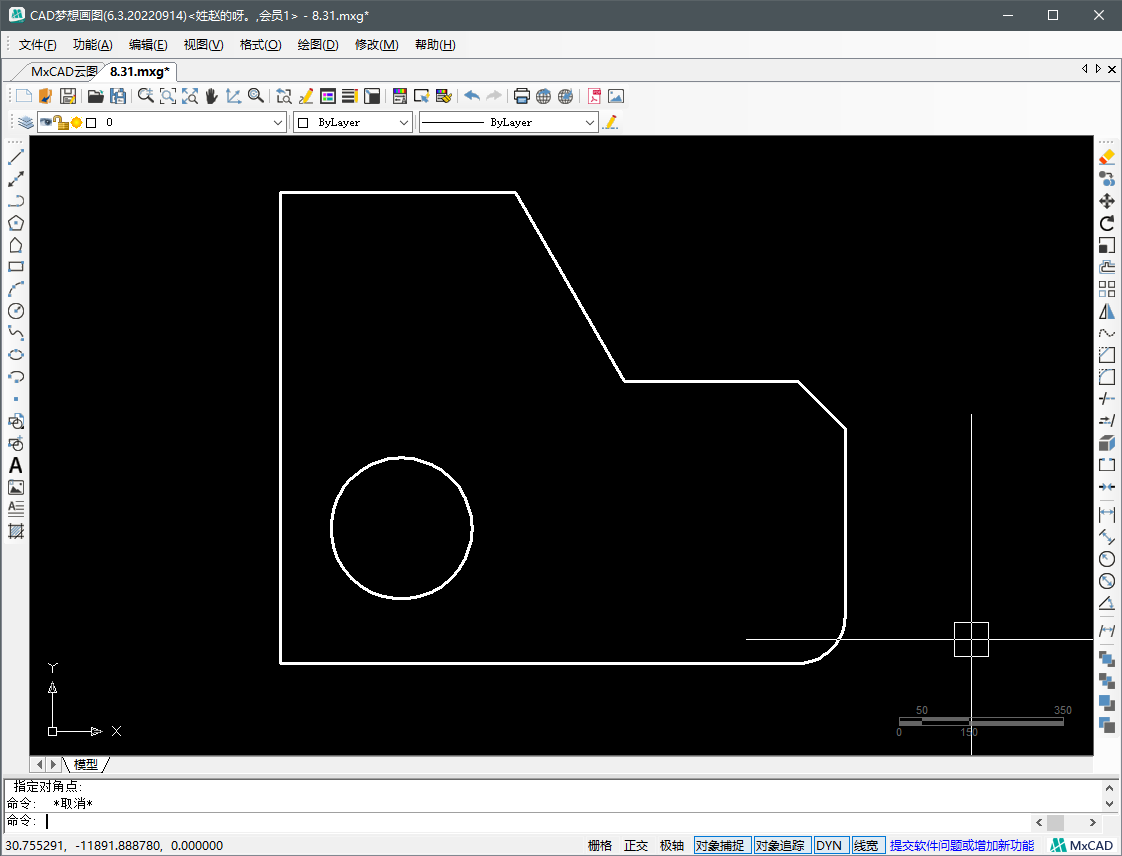
Task: Open the 帮助(H) menu
Action: tap(435, 44)
